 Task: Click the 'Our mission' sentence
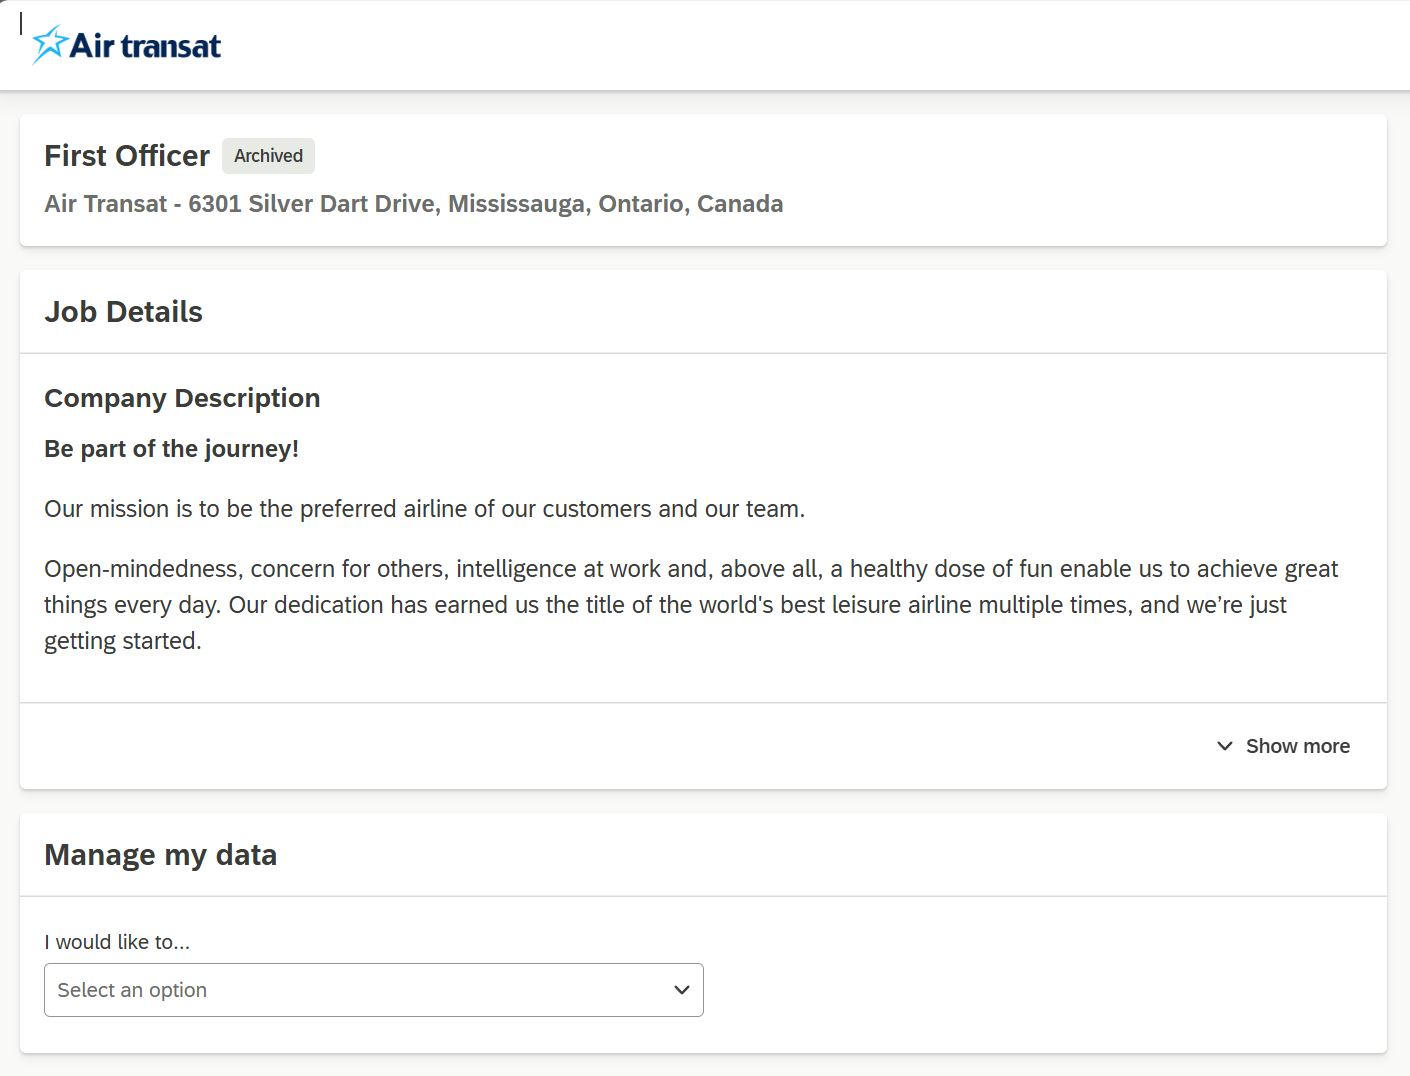(425, 509)
